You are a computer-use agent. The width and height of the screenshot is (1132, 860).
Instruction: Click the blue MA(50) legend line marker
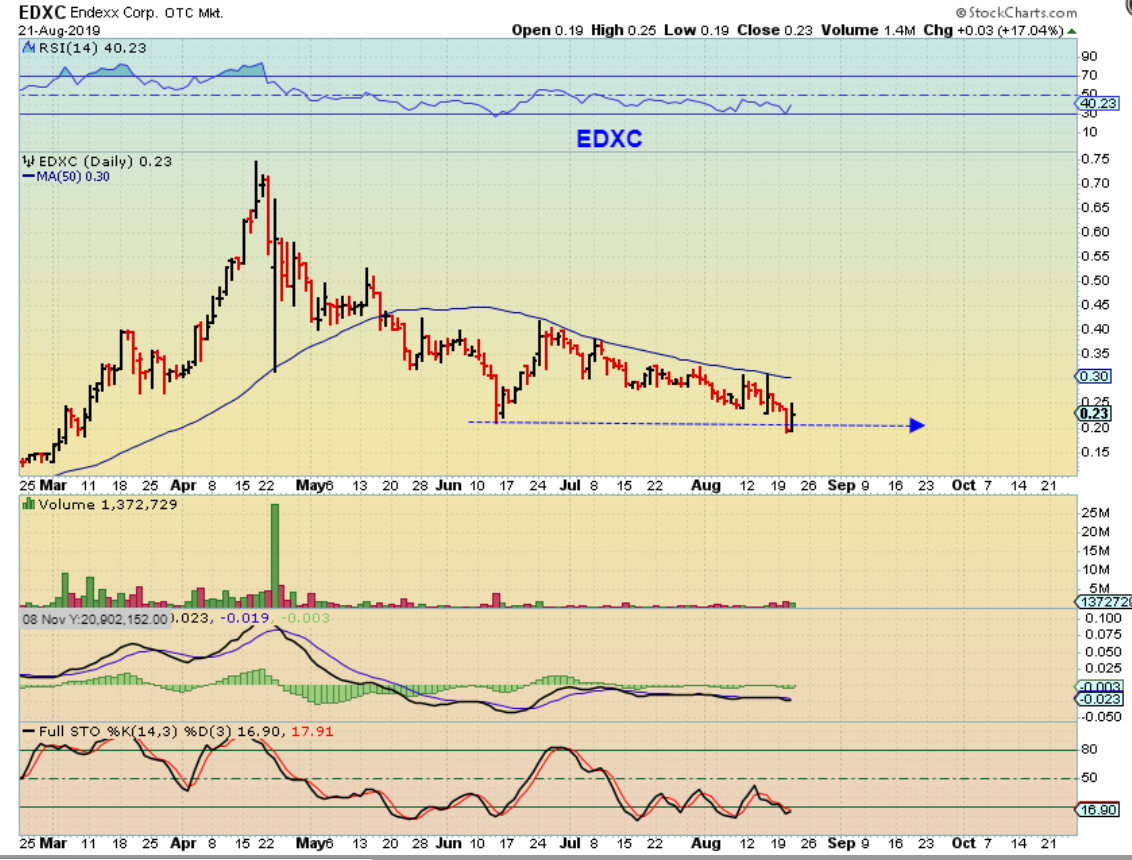pos(28,176)
